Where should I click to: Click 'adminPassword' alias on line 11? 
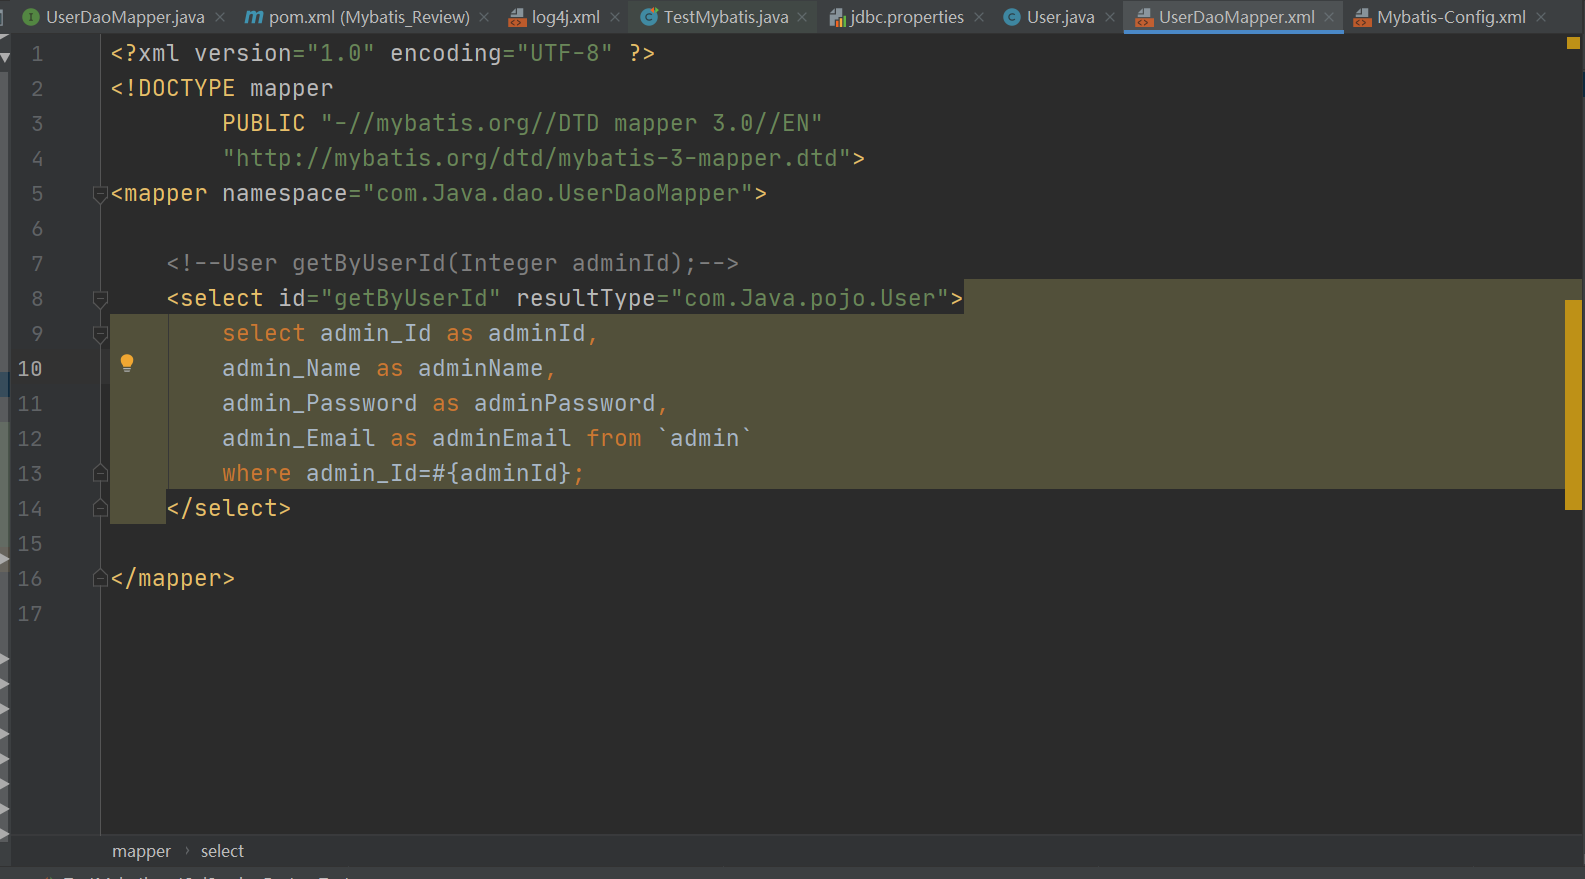[565, 404]
